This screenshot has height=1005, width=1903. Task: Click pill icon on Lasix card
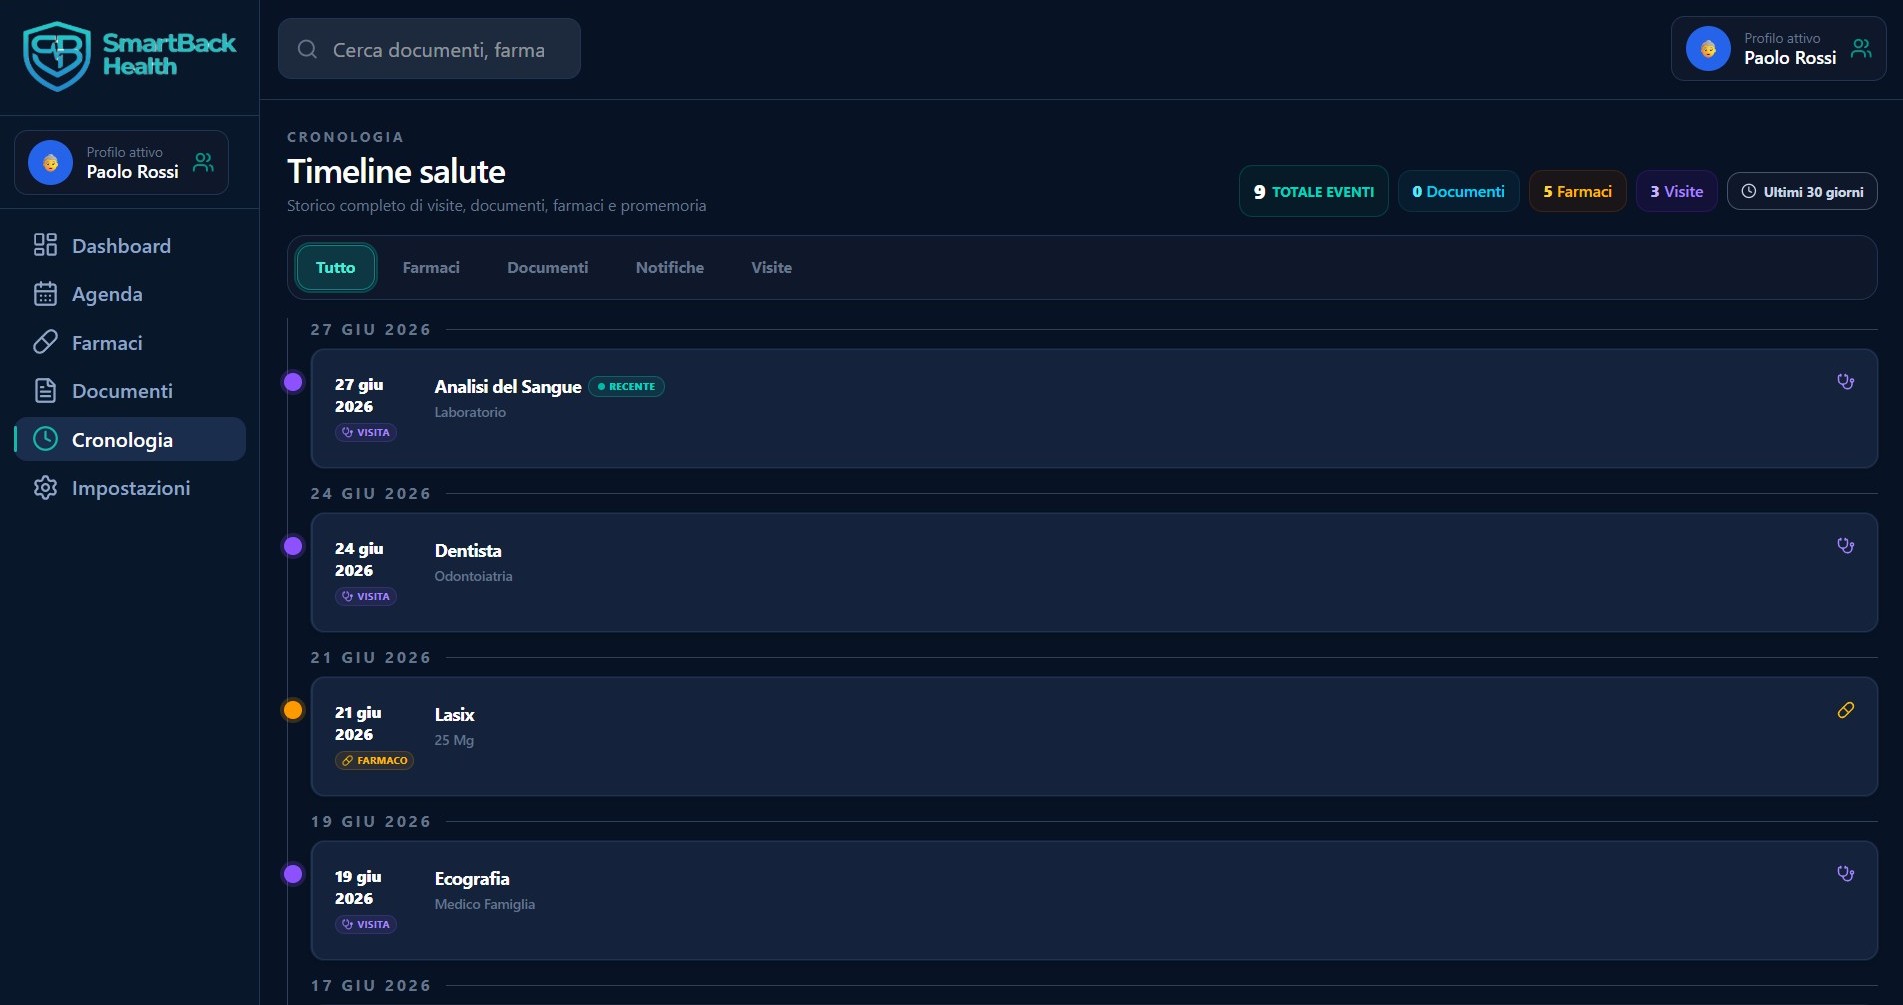pos(1846,710)
